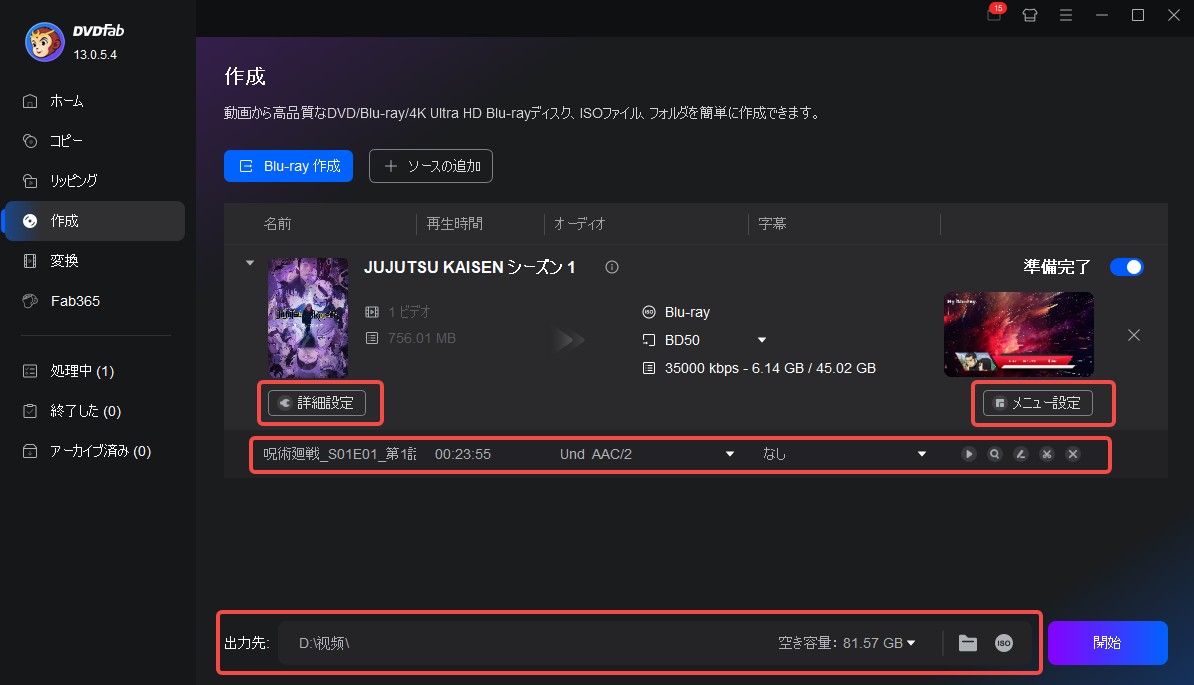Viewport: 1194px width, 685px height.
Task: Open notifications with 15 badge
Action: tap(994, 15)
